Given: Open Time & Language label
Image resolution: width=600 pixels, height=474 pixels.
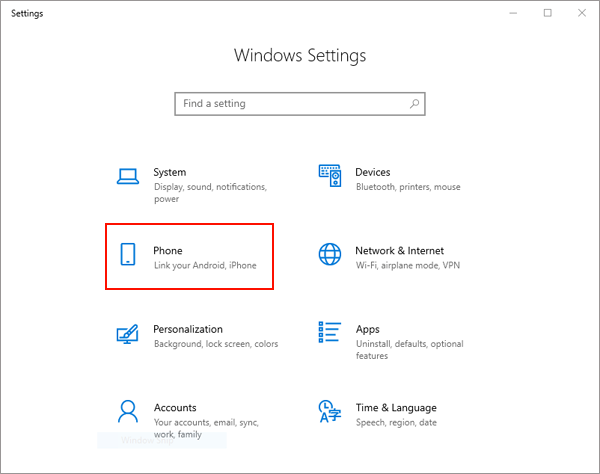Looking at the screenshot, I should [x=395, y=408].
